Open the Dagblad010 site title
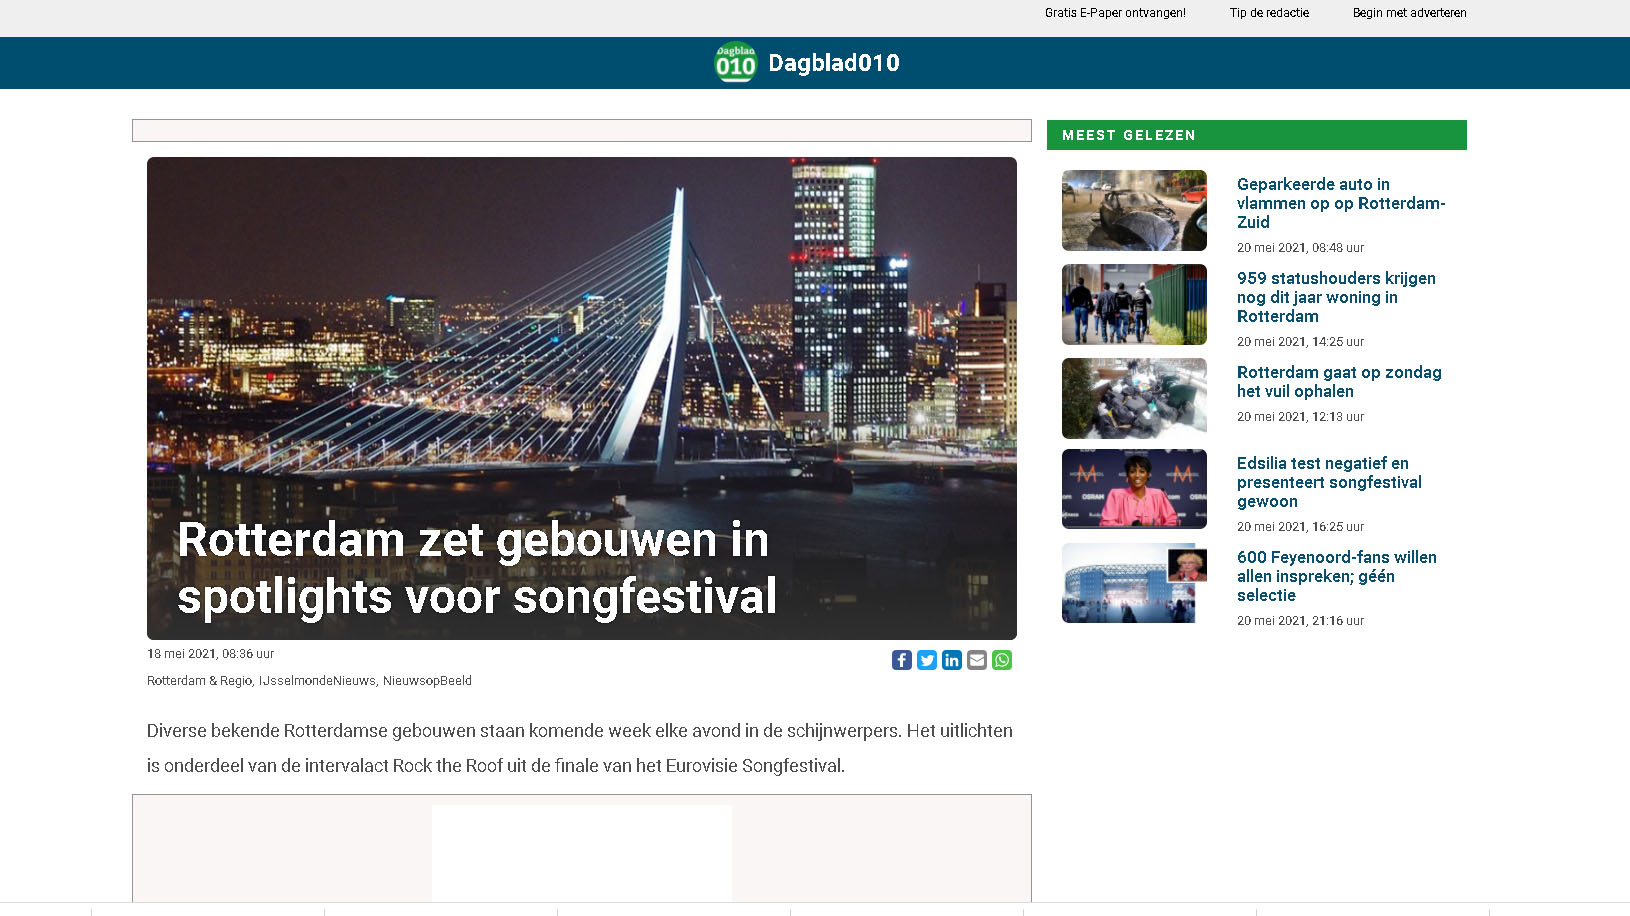 pyautogui.click(x=834, y=63)
